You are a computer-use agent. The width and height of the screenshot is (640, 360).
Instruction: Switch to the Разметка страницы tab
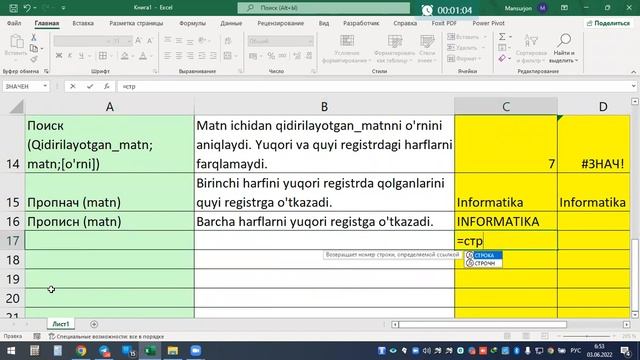click(x=136, y=23)
